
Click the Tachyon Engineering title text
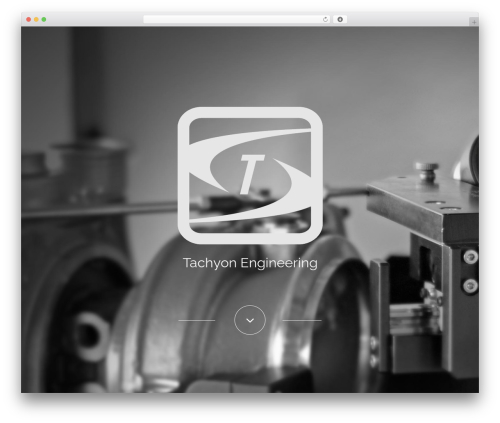[250, 263]
